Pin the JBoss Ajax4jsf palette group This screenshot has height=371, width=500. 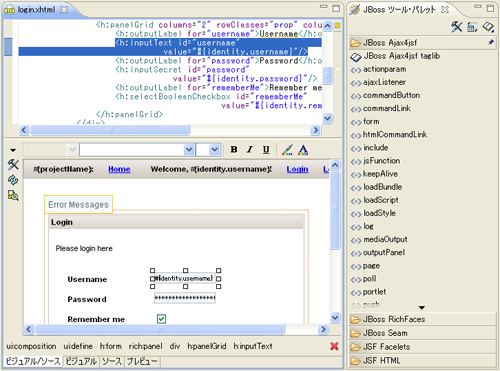click(491, 42)
